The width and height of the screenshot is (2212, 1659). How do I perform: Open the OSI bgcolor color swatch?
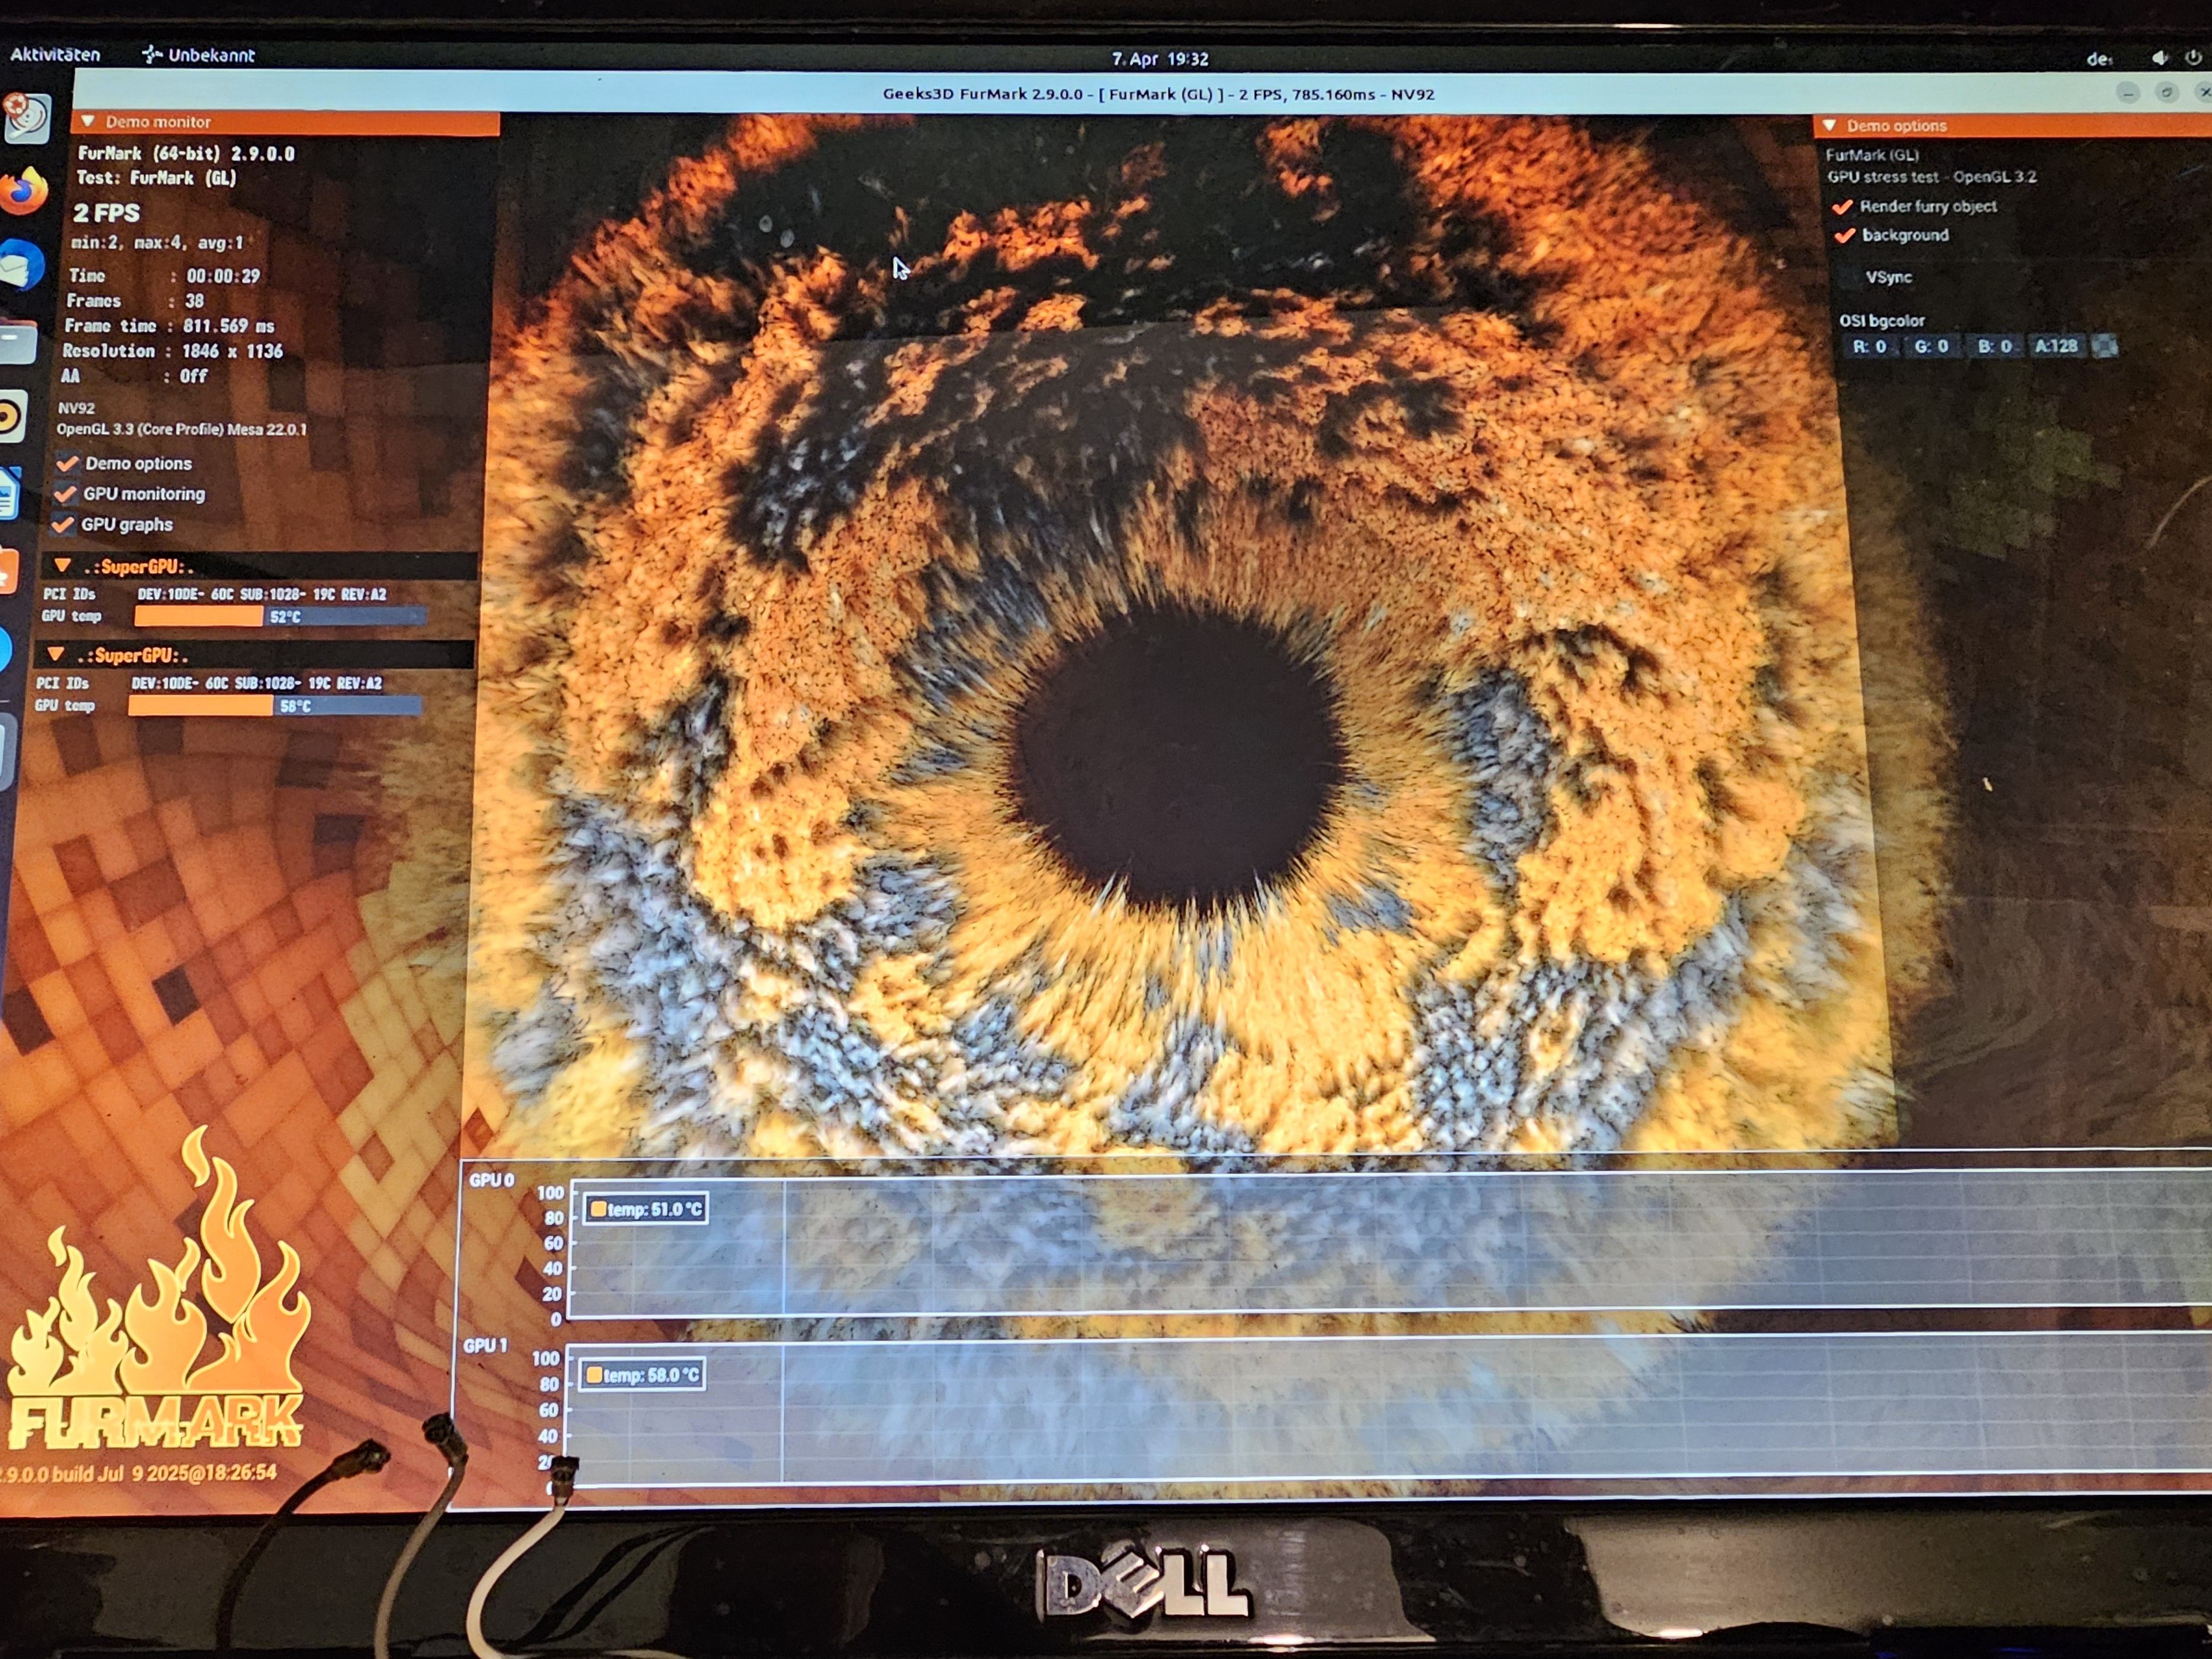coord(2105,347)
